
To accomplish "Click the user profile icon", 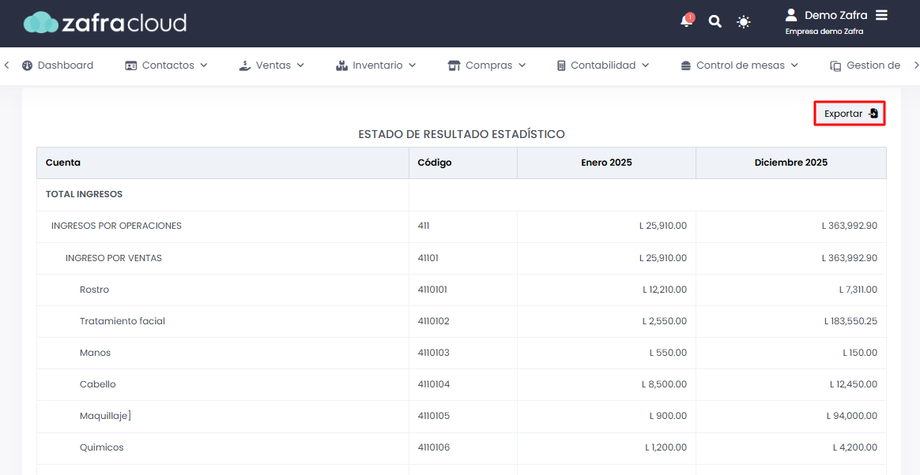I will [x=792, y=15].
